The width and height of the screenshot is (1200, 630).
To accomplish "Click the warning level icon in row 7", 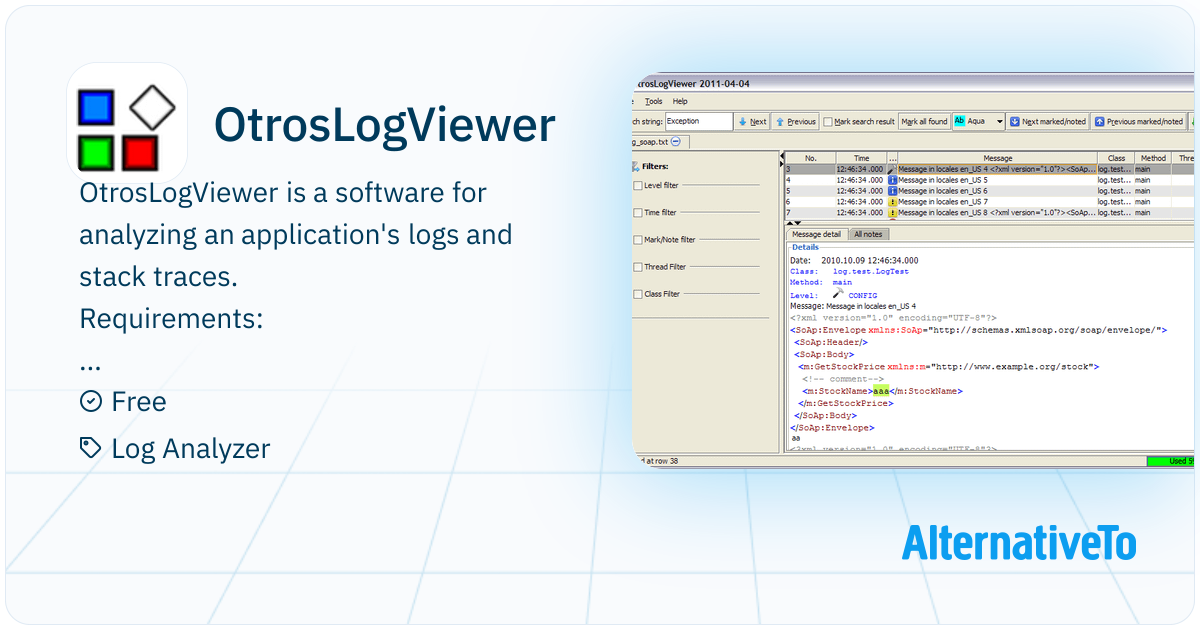I will tap(892, 213).
